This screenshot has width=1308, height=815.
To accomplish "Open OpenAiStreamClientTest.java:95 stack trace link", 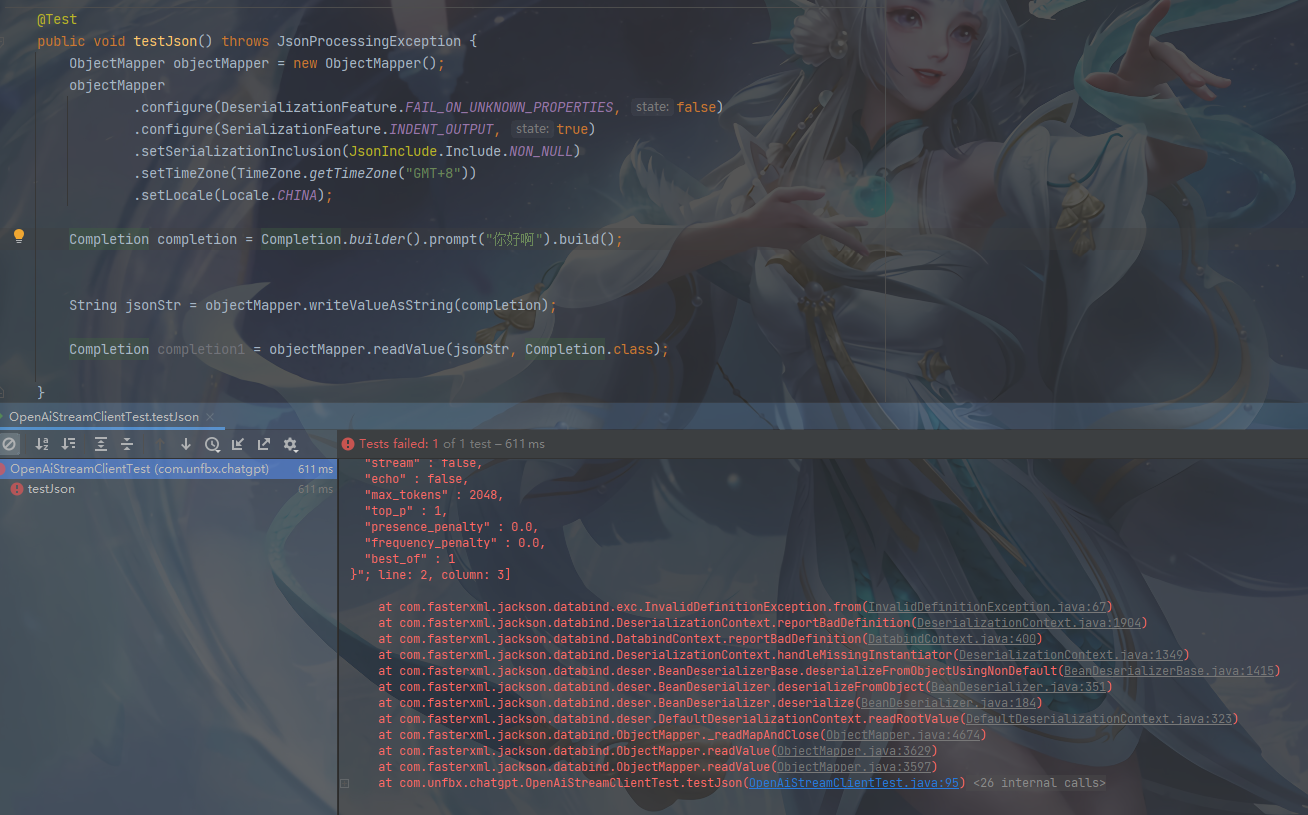I will pos(853,782).
